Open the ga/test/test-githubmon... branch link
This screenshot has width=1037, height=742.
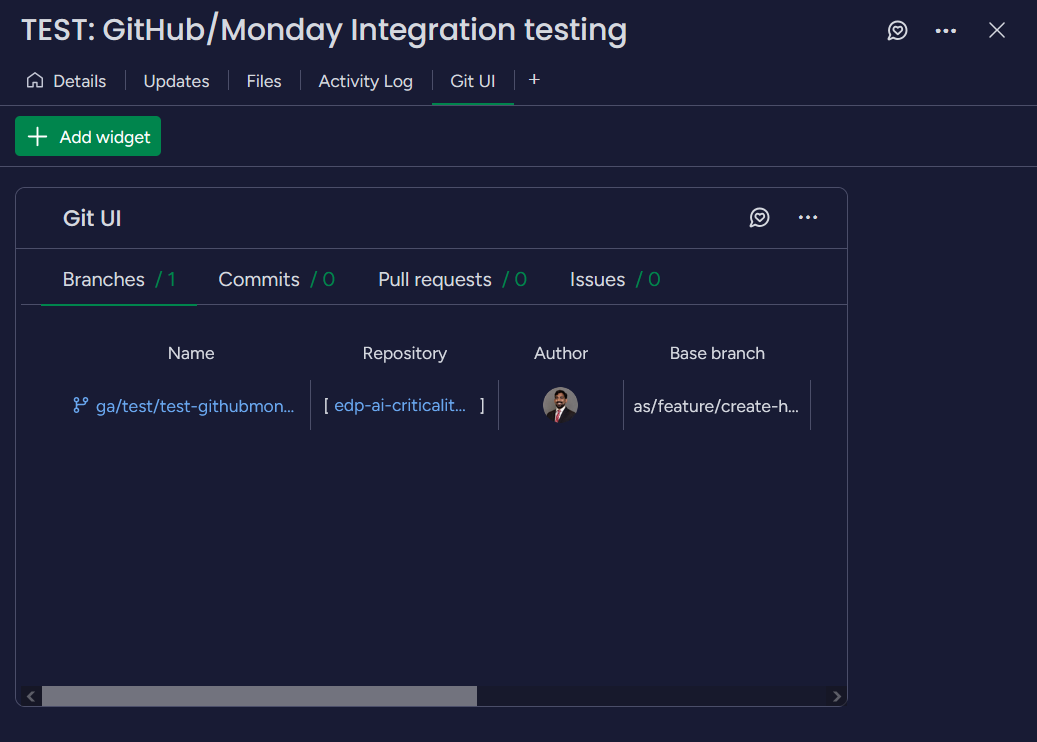tap(195, 406)
